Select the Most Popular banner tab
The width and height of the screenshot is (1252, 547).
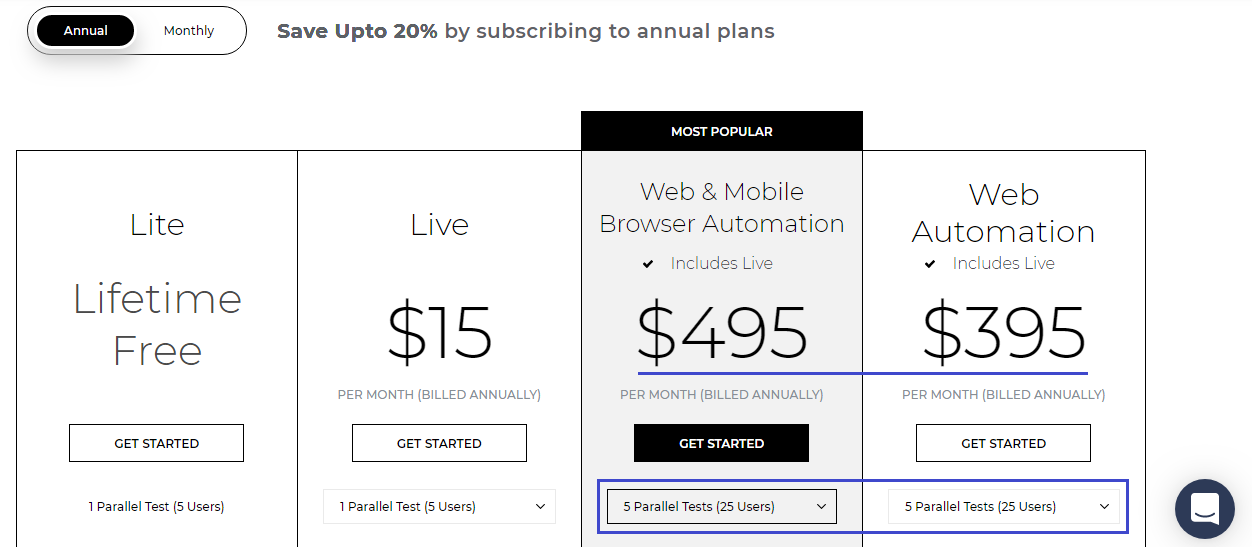tap(721, 131)
